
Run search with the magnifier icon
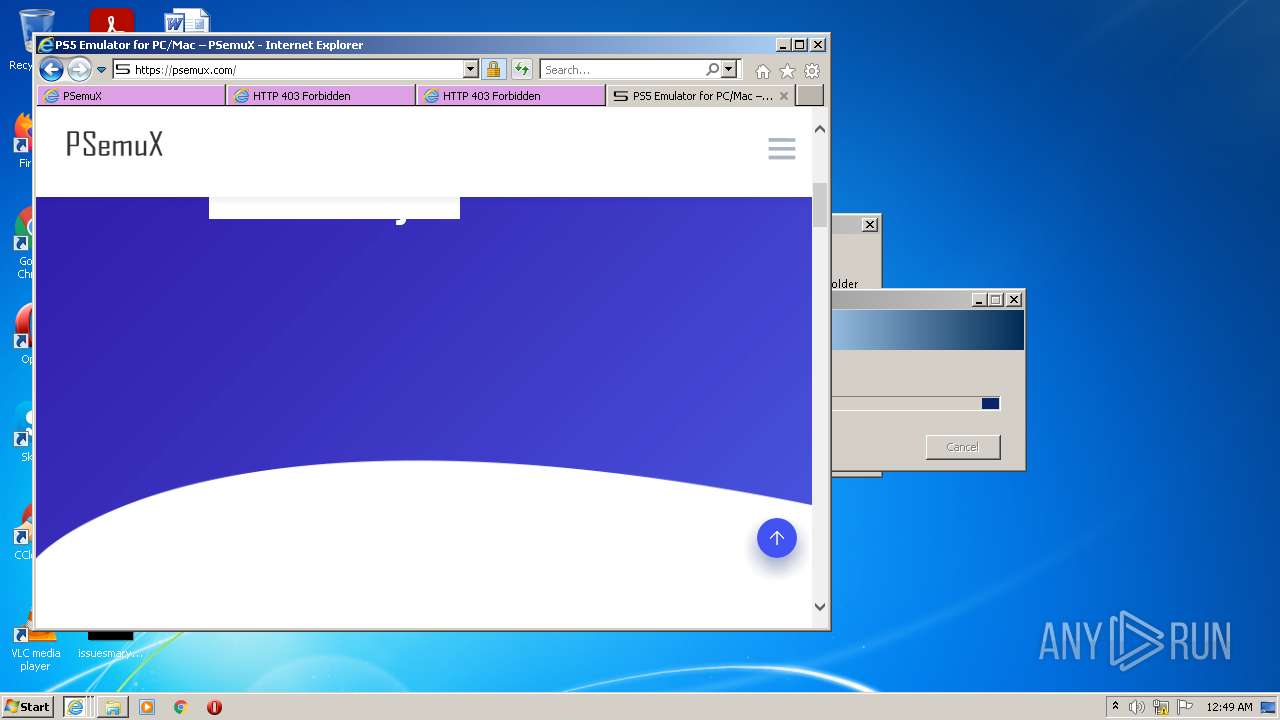tap(712, 70)
